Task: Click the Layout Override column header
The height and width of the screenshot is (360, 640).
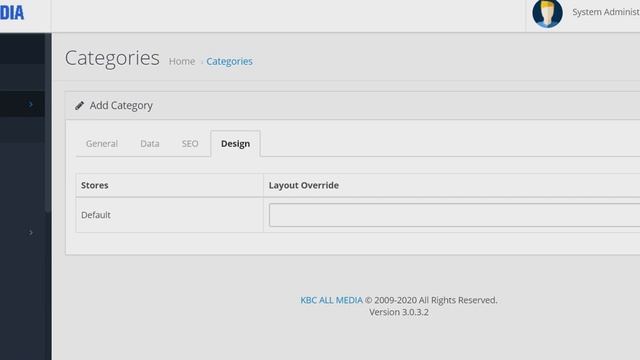Action: [304, 185]
